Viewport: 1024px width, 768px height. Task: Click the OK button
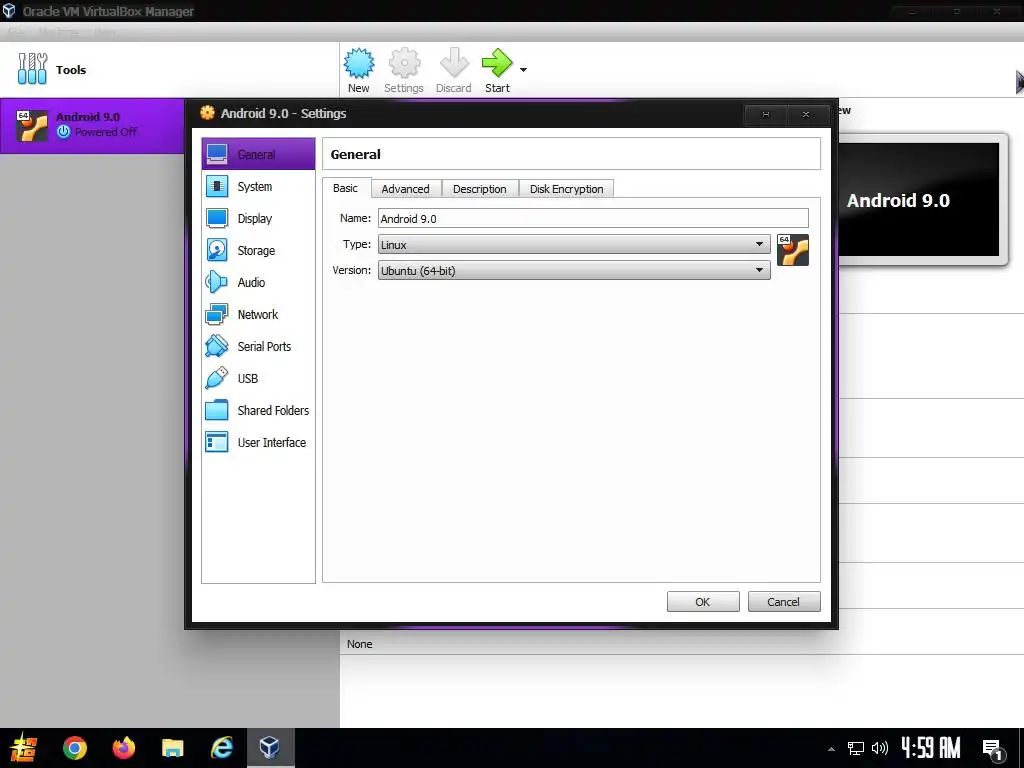pyautogui.click(x=703, y=601)
